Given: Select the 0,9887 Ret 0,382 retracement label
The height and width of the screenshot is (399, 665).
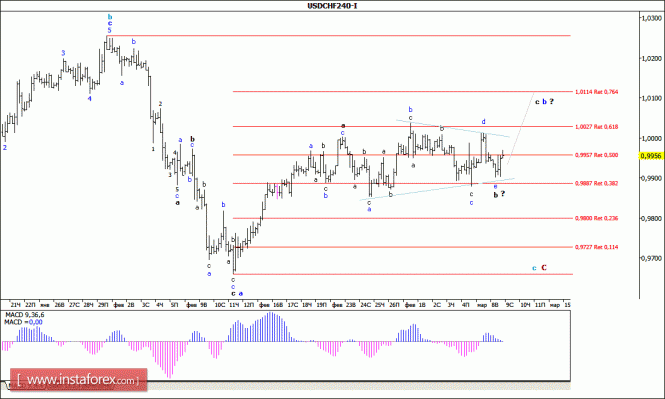Looking at the screenshot, I should pos(596,184).
